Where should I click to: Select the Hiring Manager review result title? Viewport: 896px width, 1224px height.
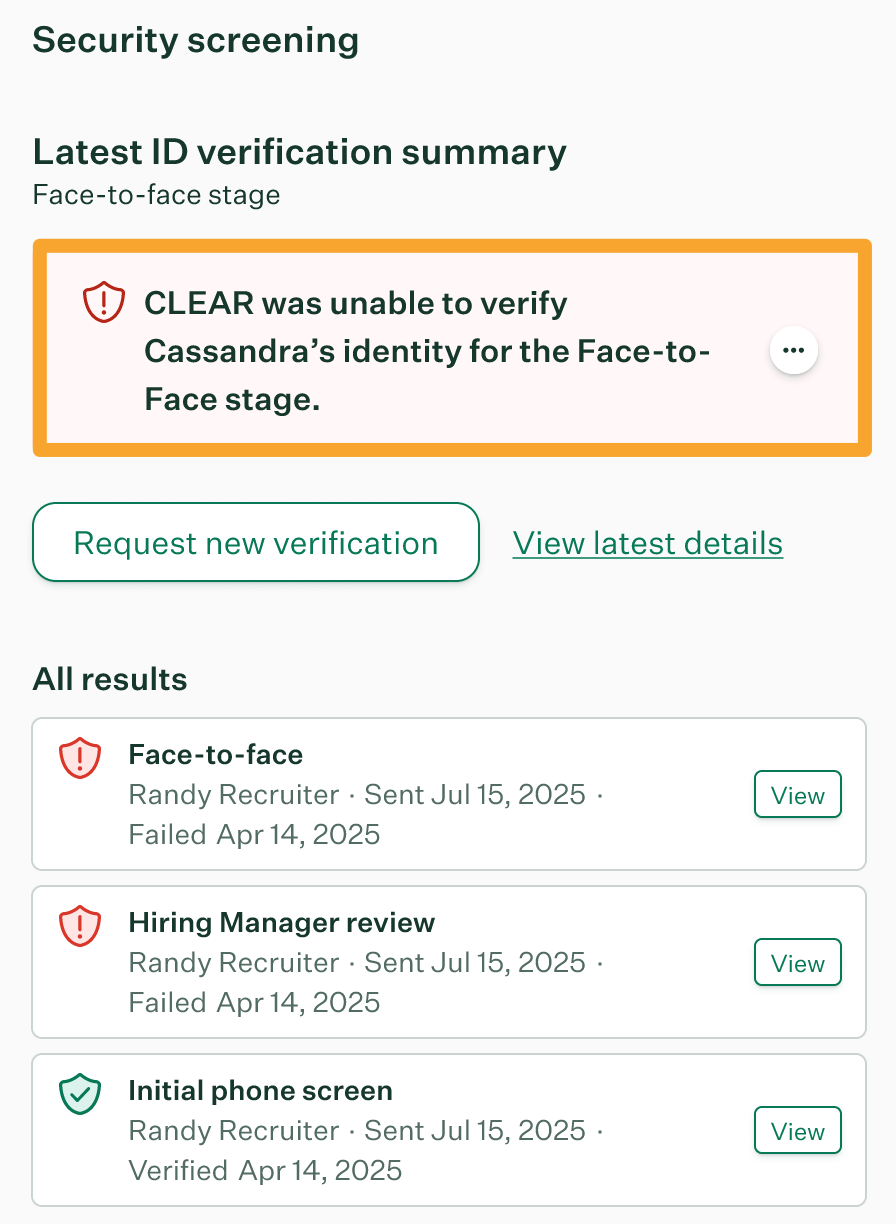tap(281, 922)
